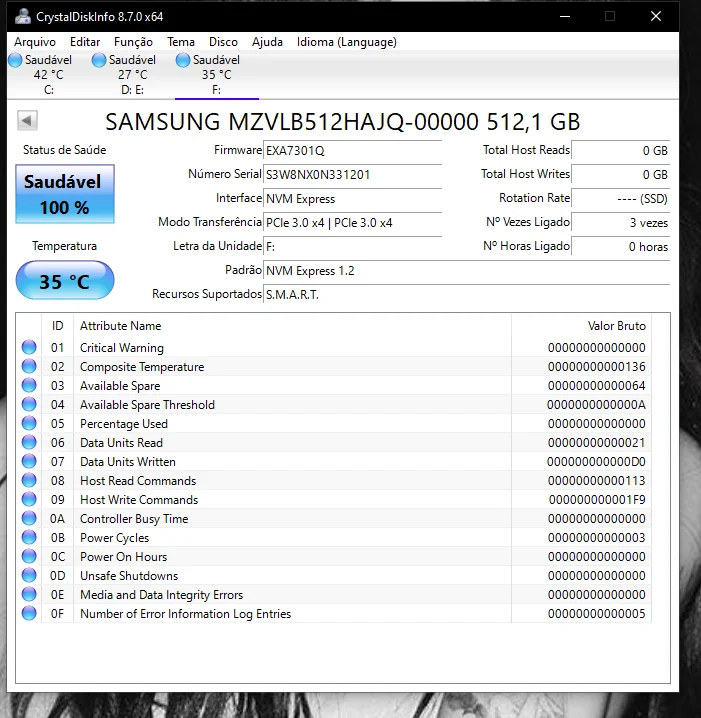Click the serial number field S3W8NX0N331201

point(353,174)
